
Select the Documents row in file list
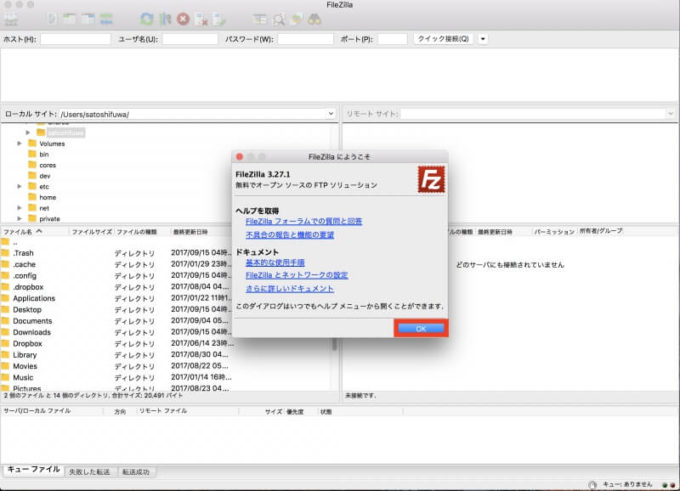(x=117, y=321)
